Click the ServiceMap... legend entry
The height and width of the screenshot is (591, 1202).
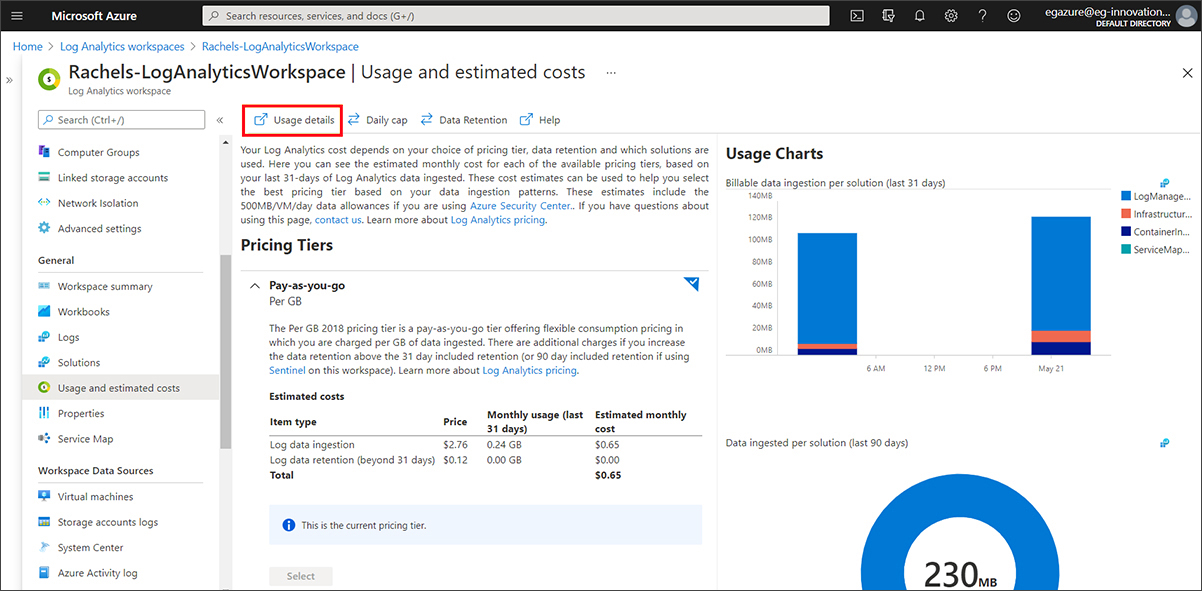pyautogui.click(x=1157, y=249)
